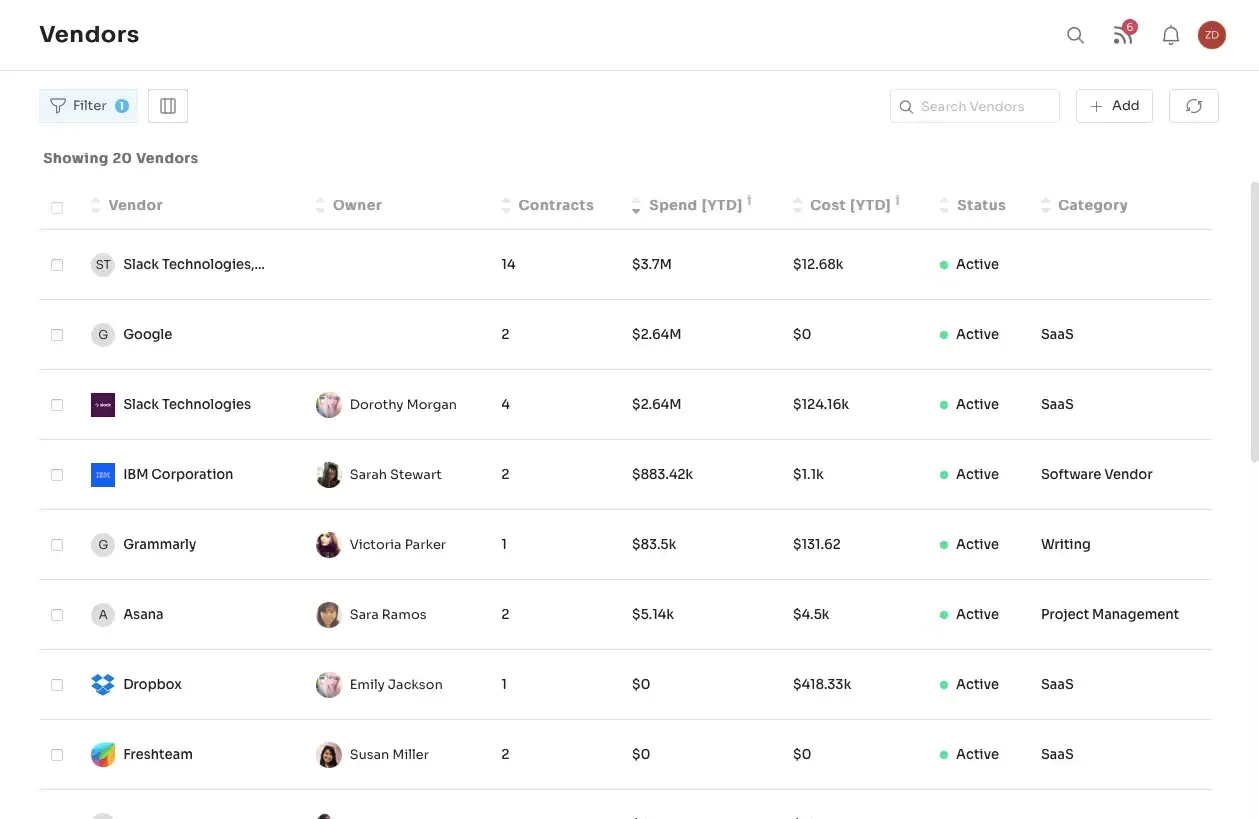Check the Slack Technologies (Dorothy Morgan) row checkbox
1259x819 pixels.
[57, 405]
